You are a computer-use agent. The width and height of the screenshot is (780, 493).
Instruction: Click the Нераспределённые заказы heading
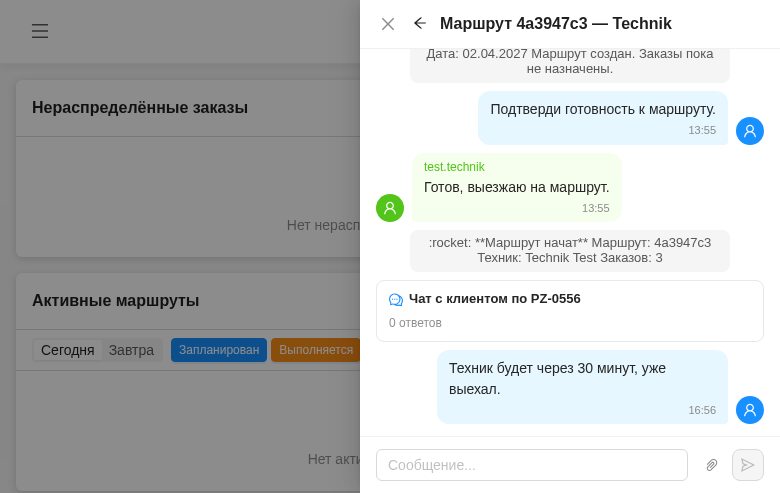coord(140,108)
